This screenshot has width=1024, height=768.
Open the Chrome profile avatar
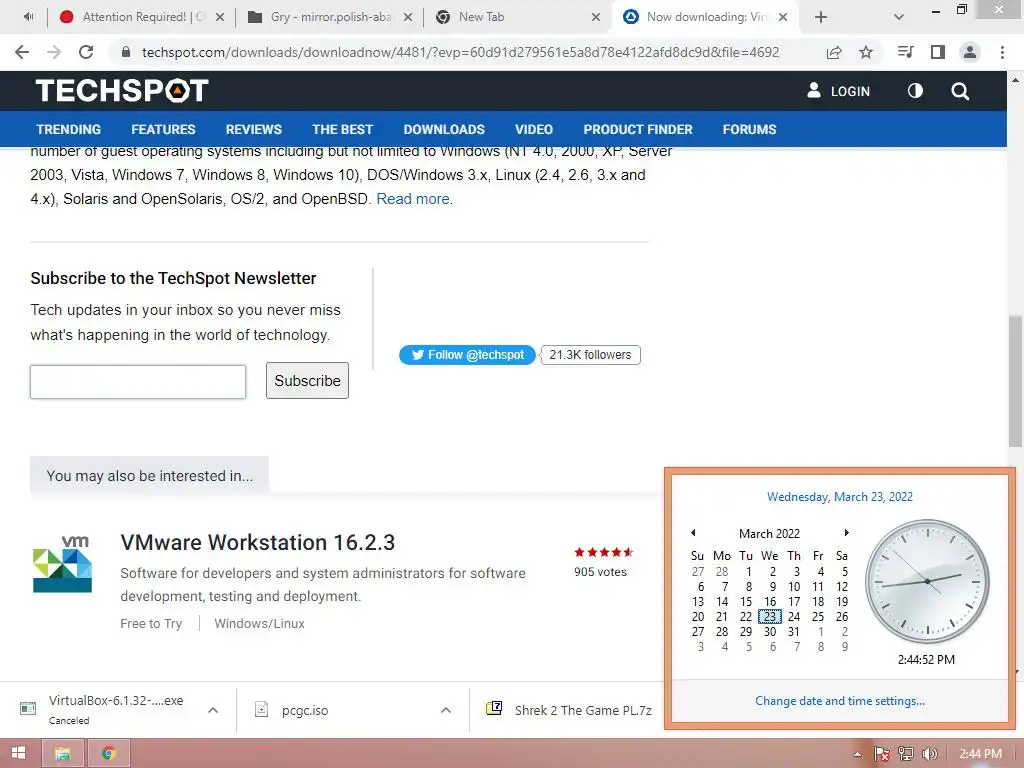(970, 52)
